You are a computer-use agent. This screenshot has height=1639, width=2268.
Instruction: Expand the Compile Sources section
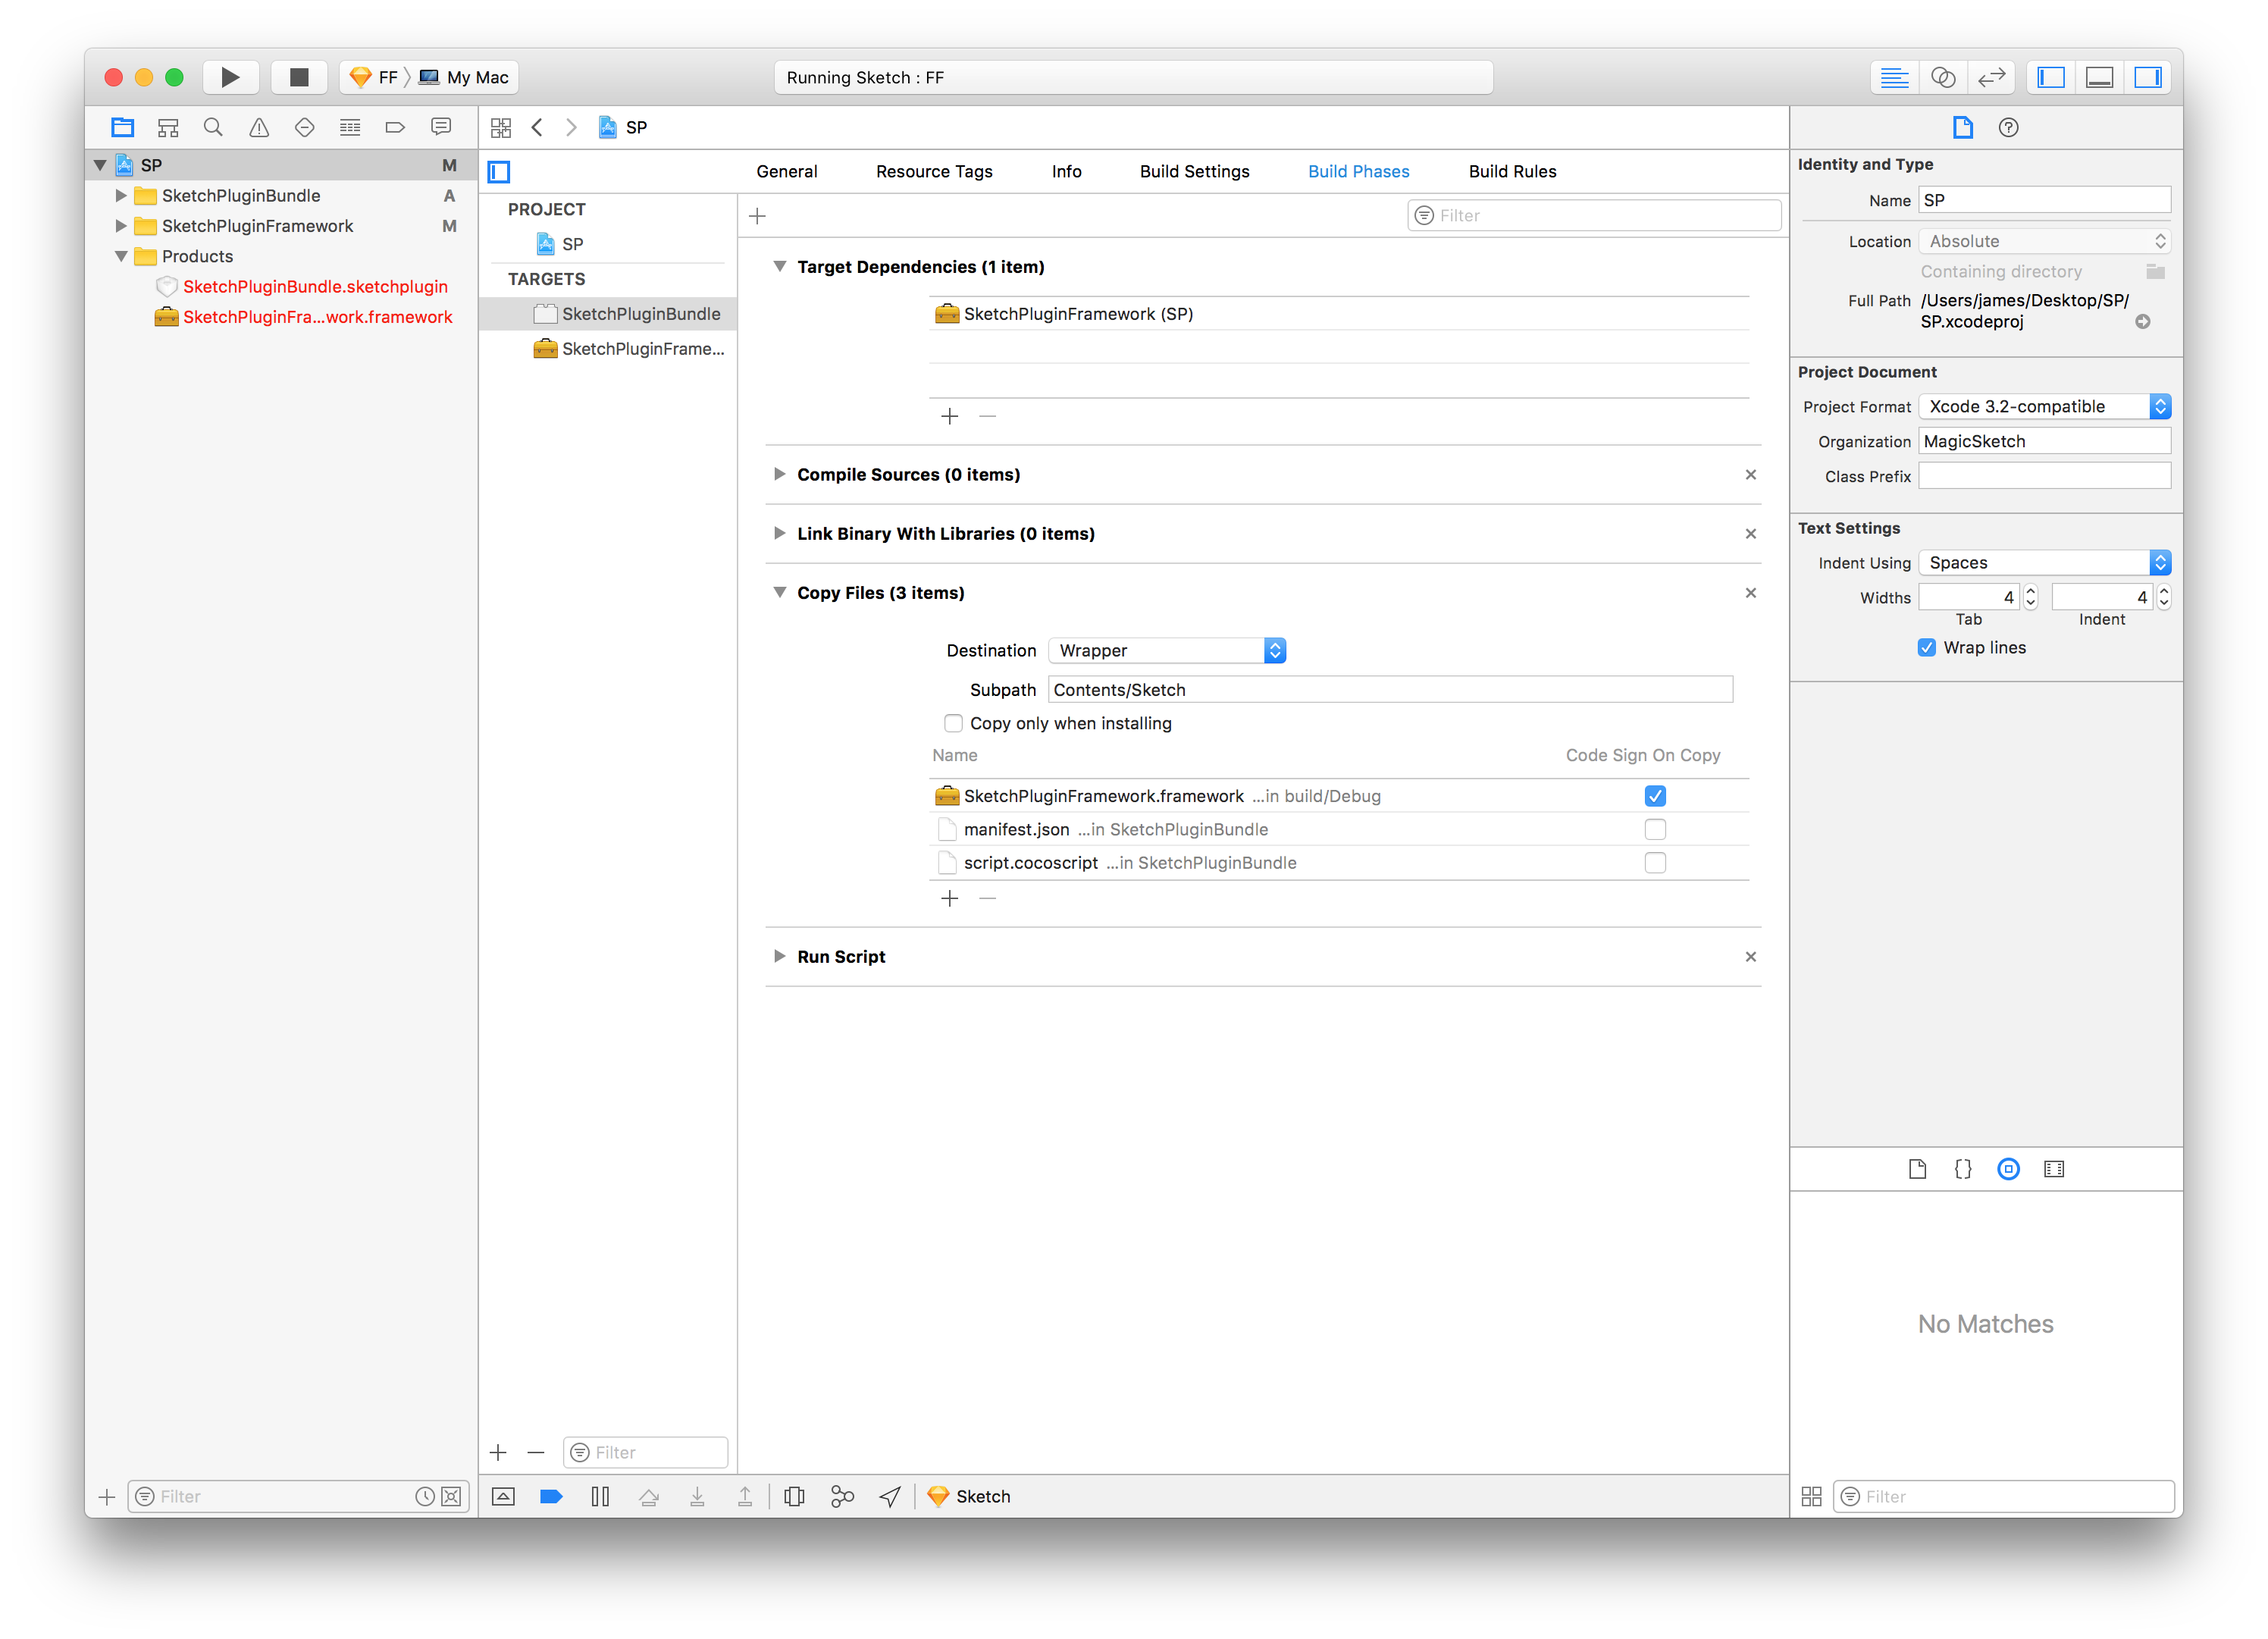click(779, 474)
